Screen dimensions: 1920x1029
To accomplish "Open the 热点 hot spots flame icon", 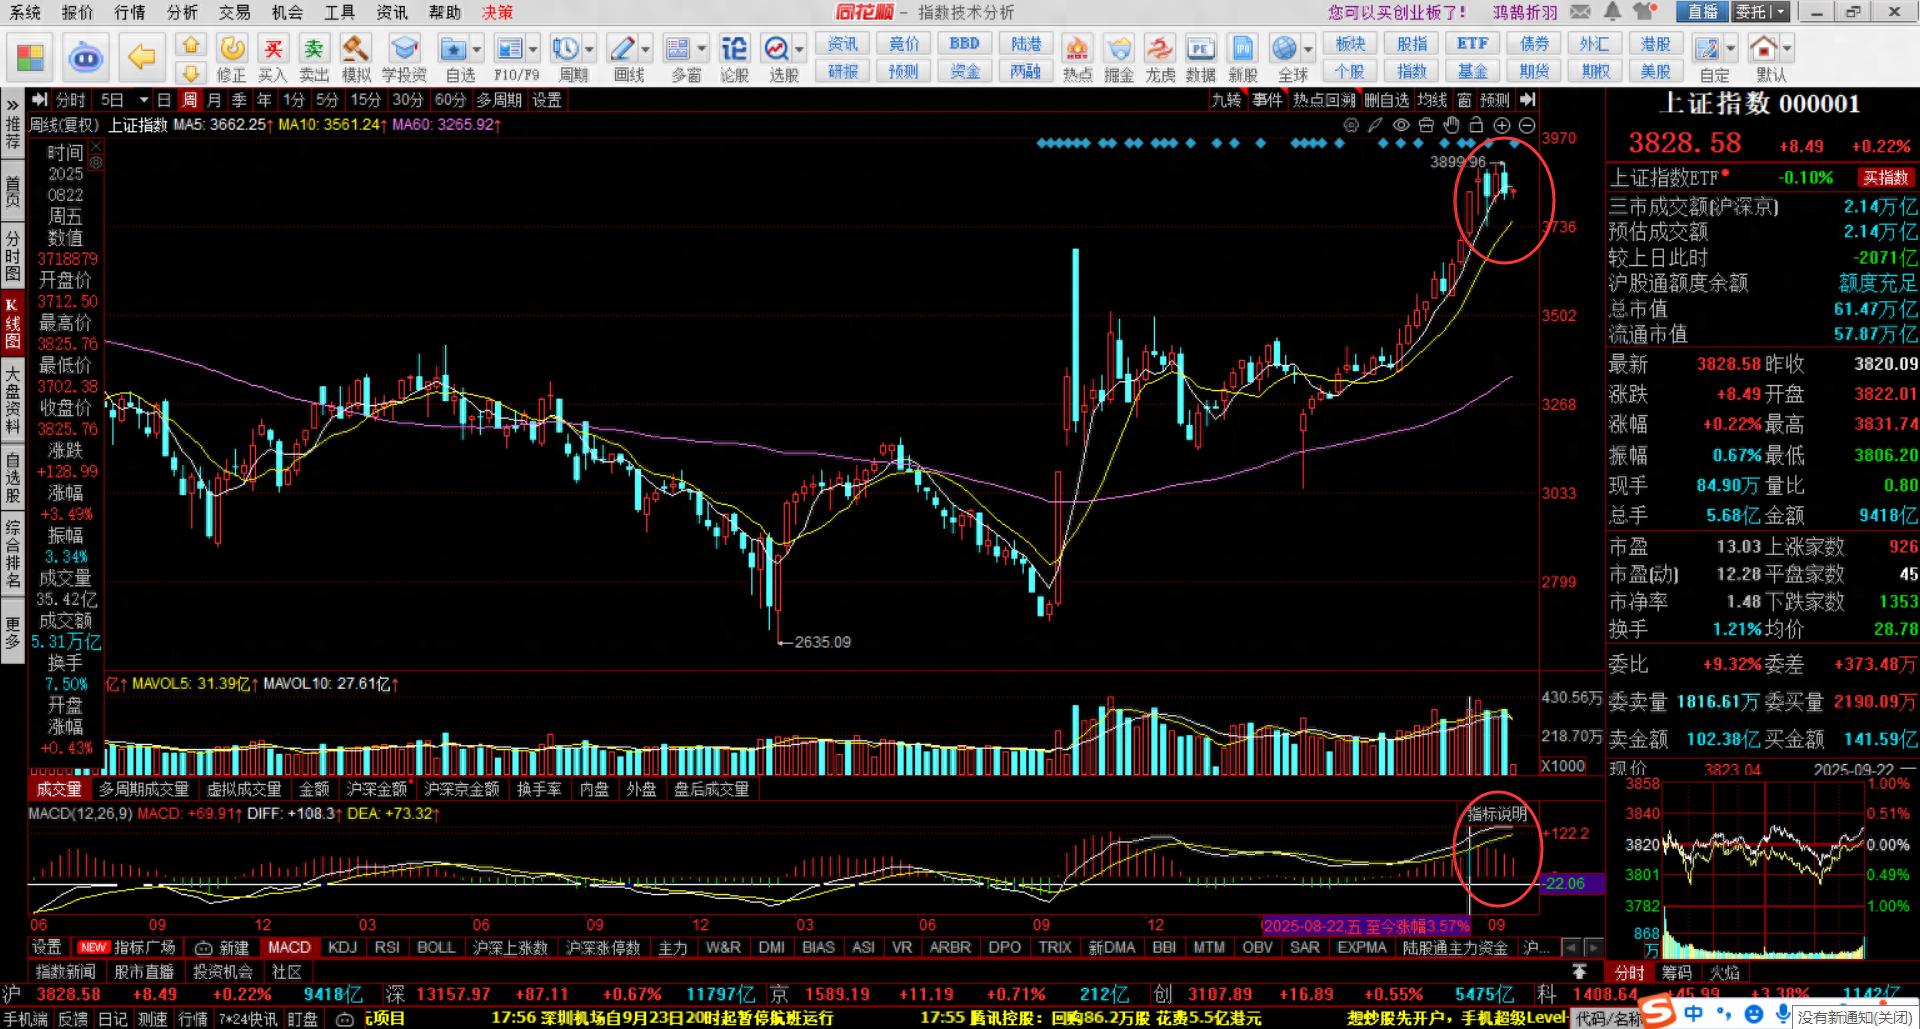I will point(1077,58).
